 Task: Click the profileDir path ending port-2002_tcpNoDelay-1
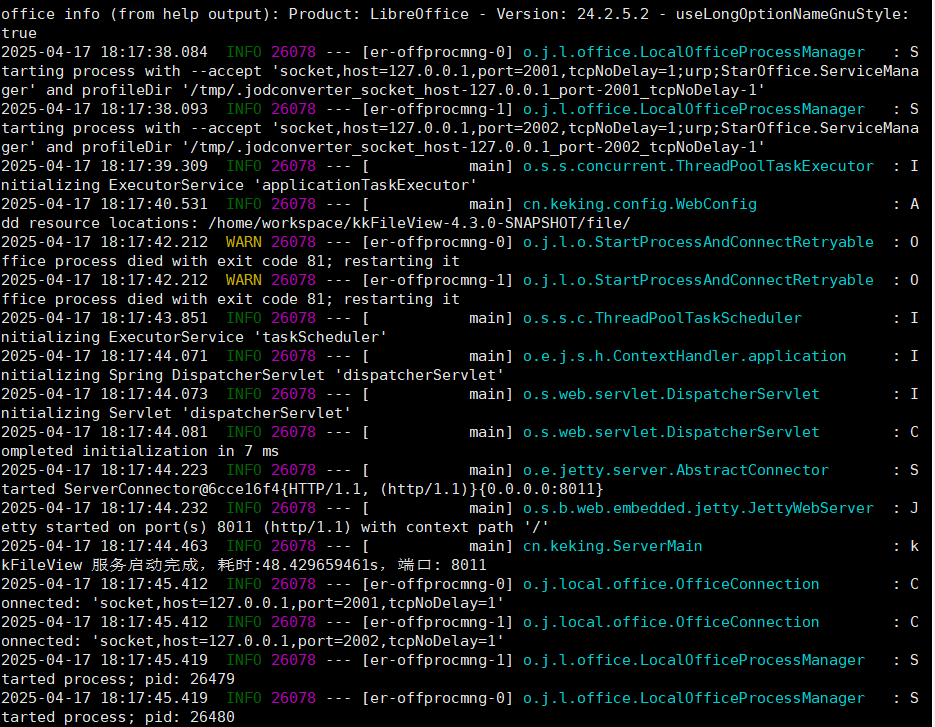pyautogui.click(x=473, y=147)
